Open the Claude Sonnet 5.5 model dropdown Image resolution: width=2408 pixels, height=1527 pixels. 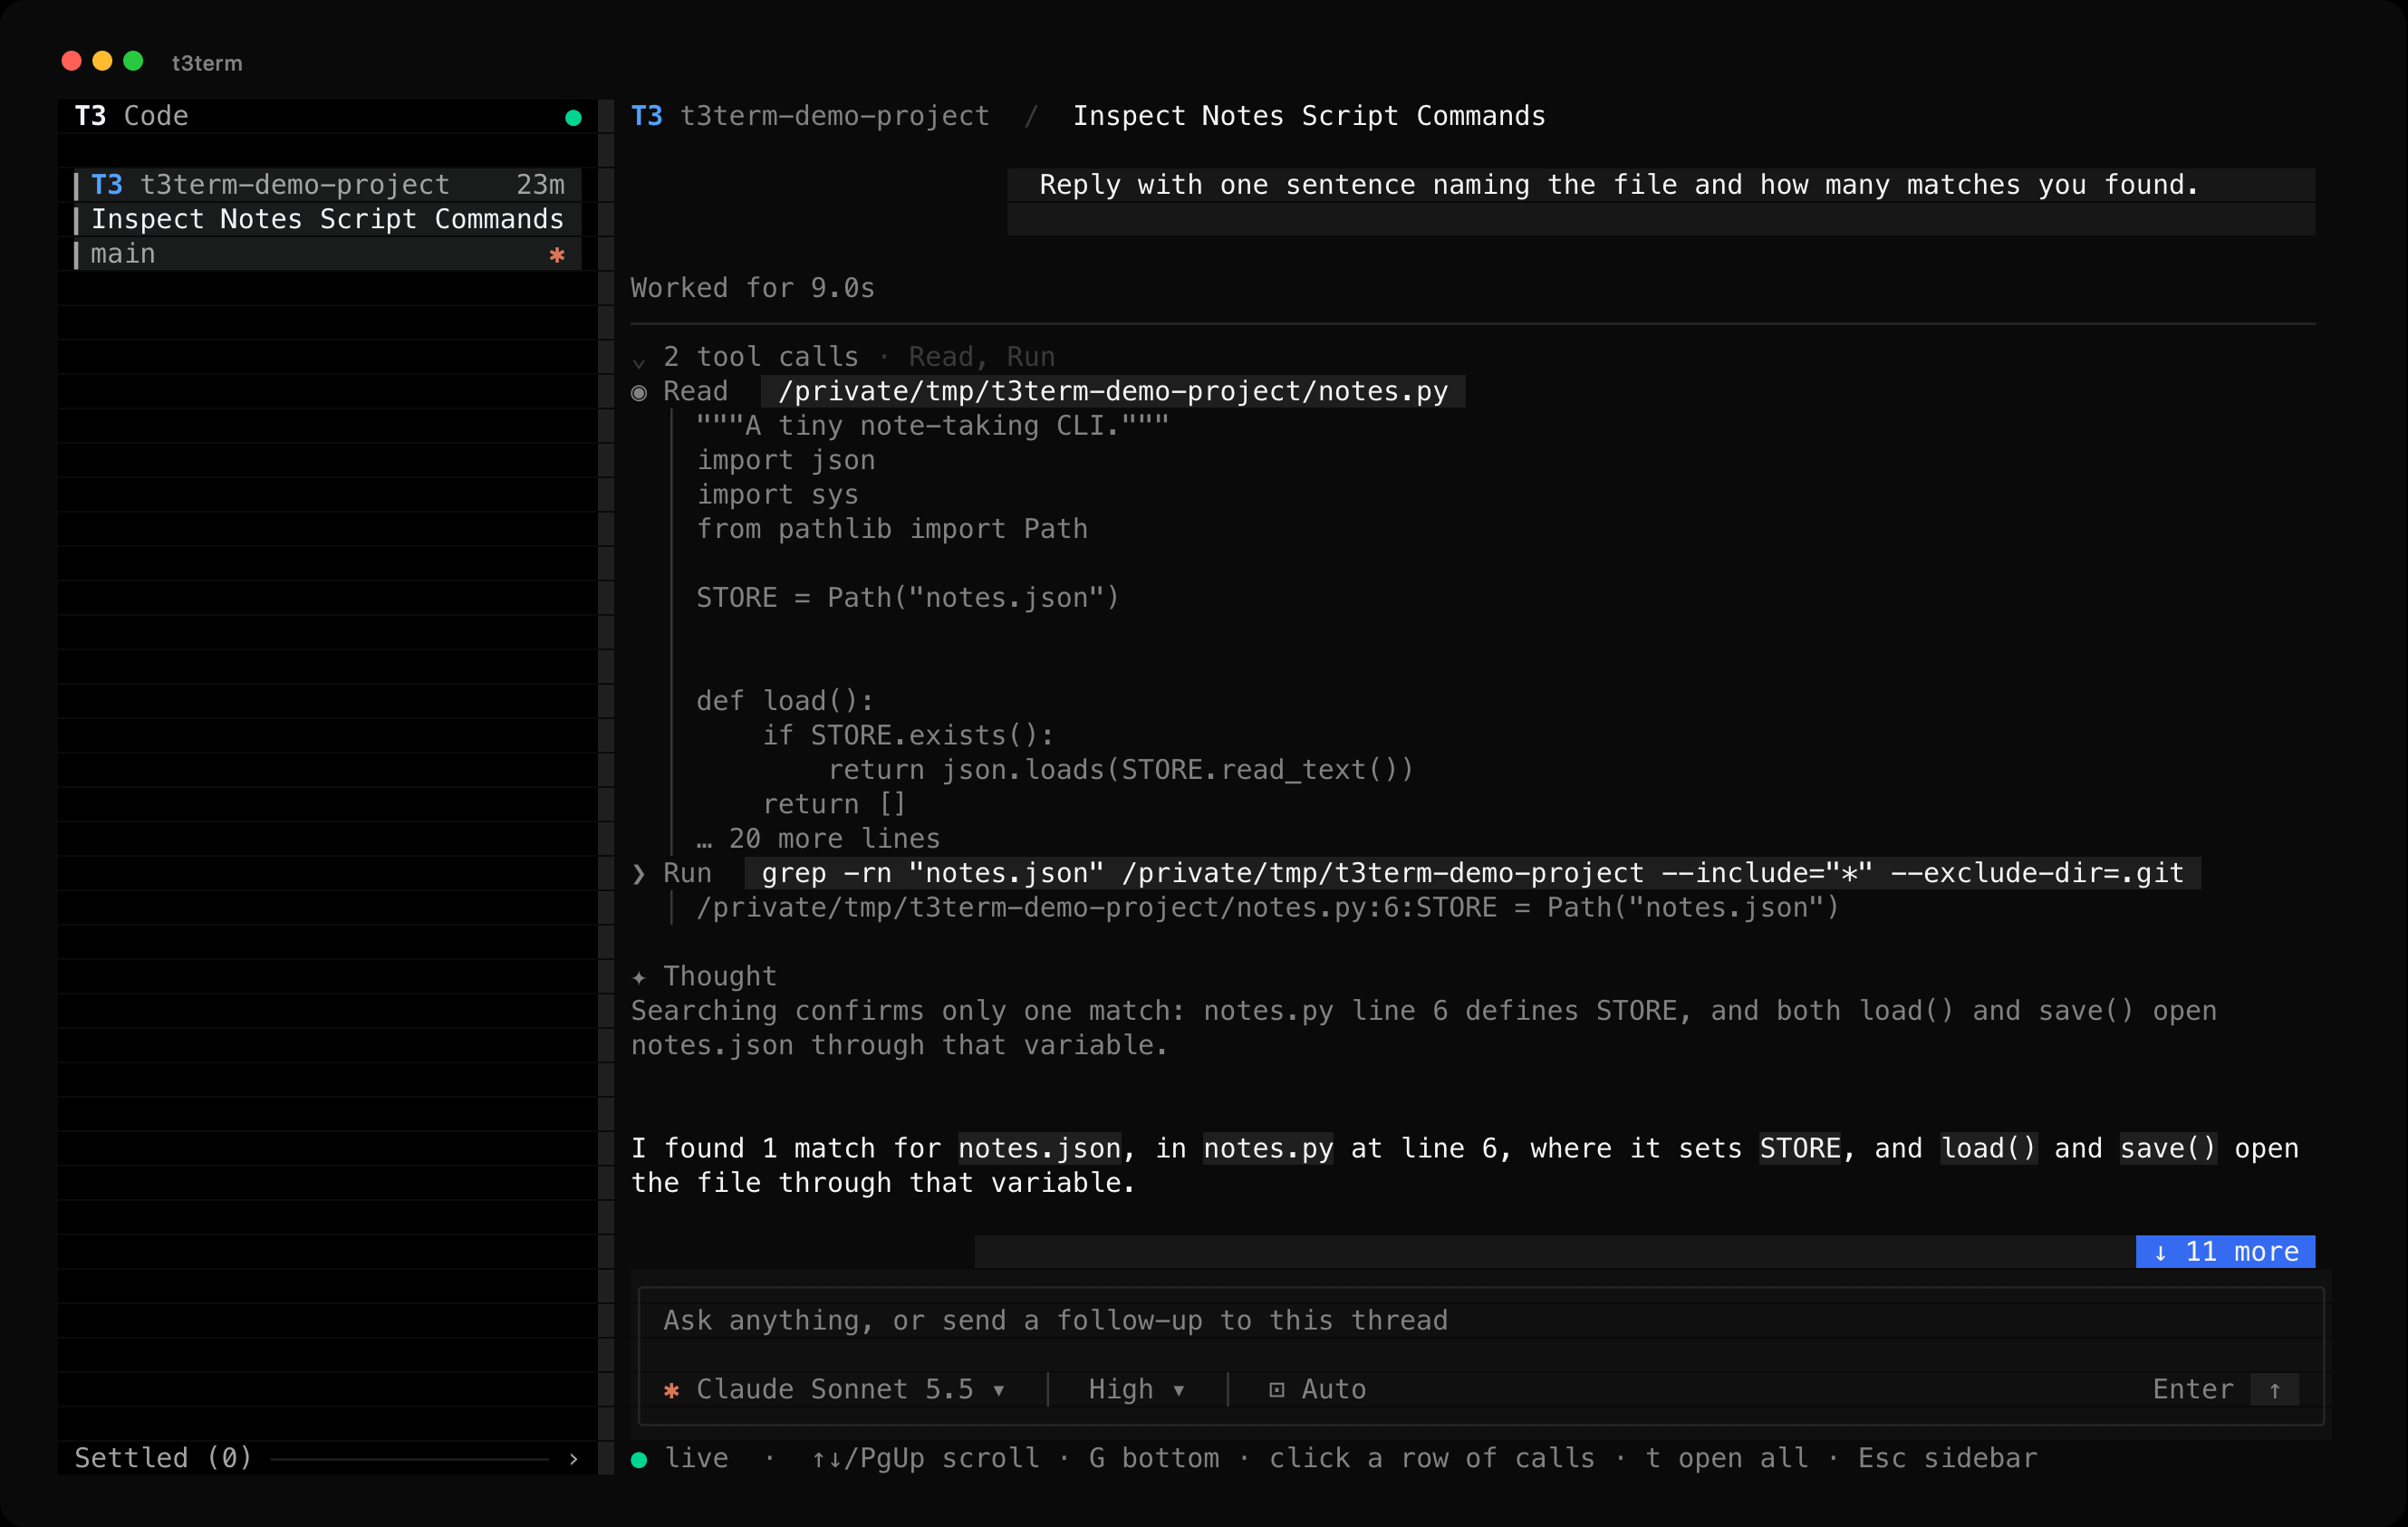850,1389
